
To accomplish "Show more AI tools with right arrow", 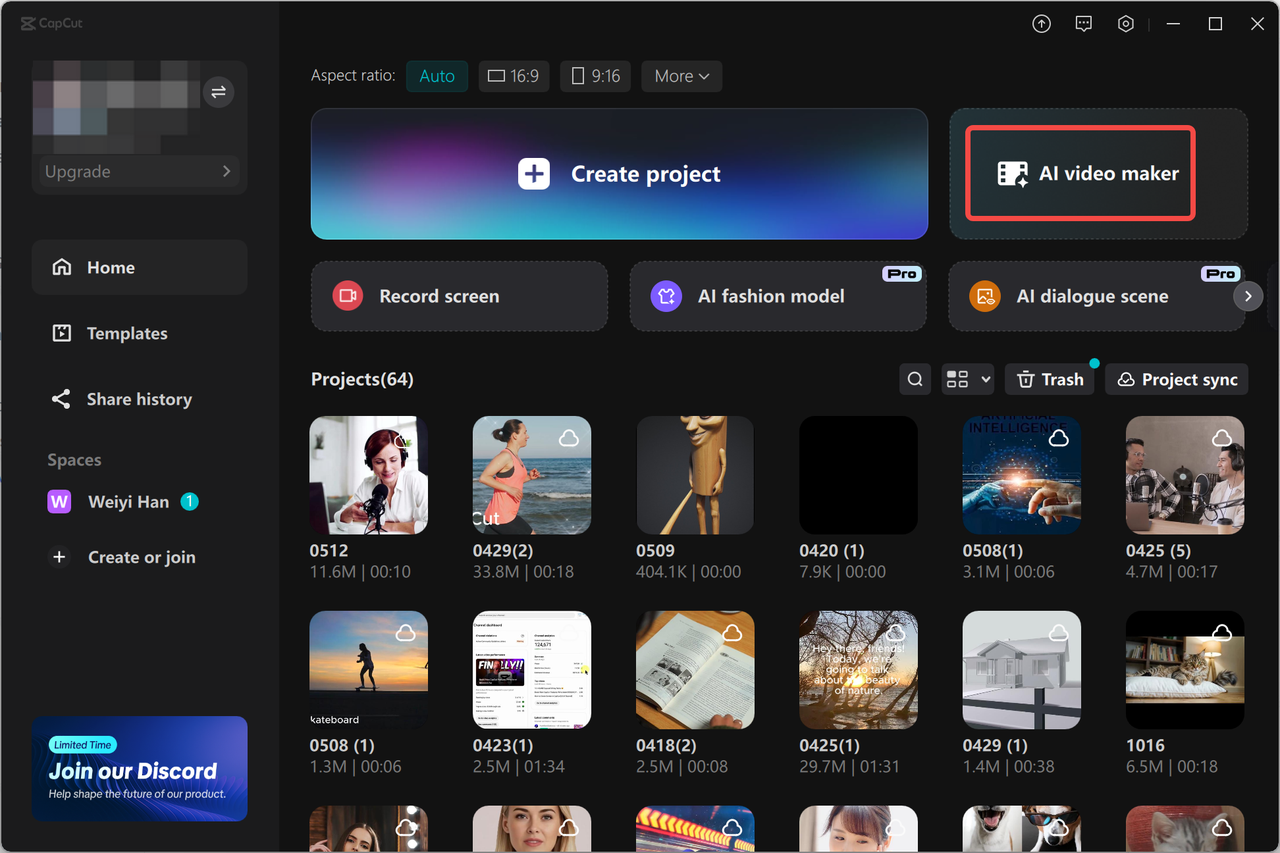I will click(1248, 296).
